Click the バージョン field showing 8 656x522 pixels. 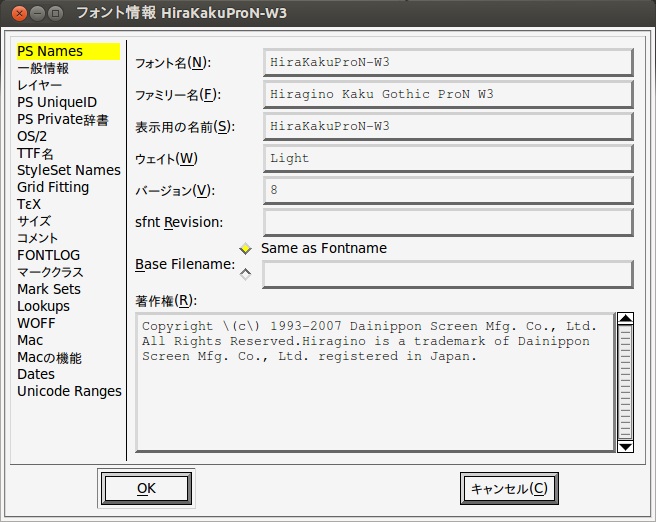448,190
